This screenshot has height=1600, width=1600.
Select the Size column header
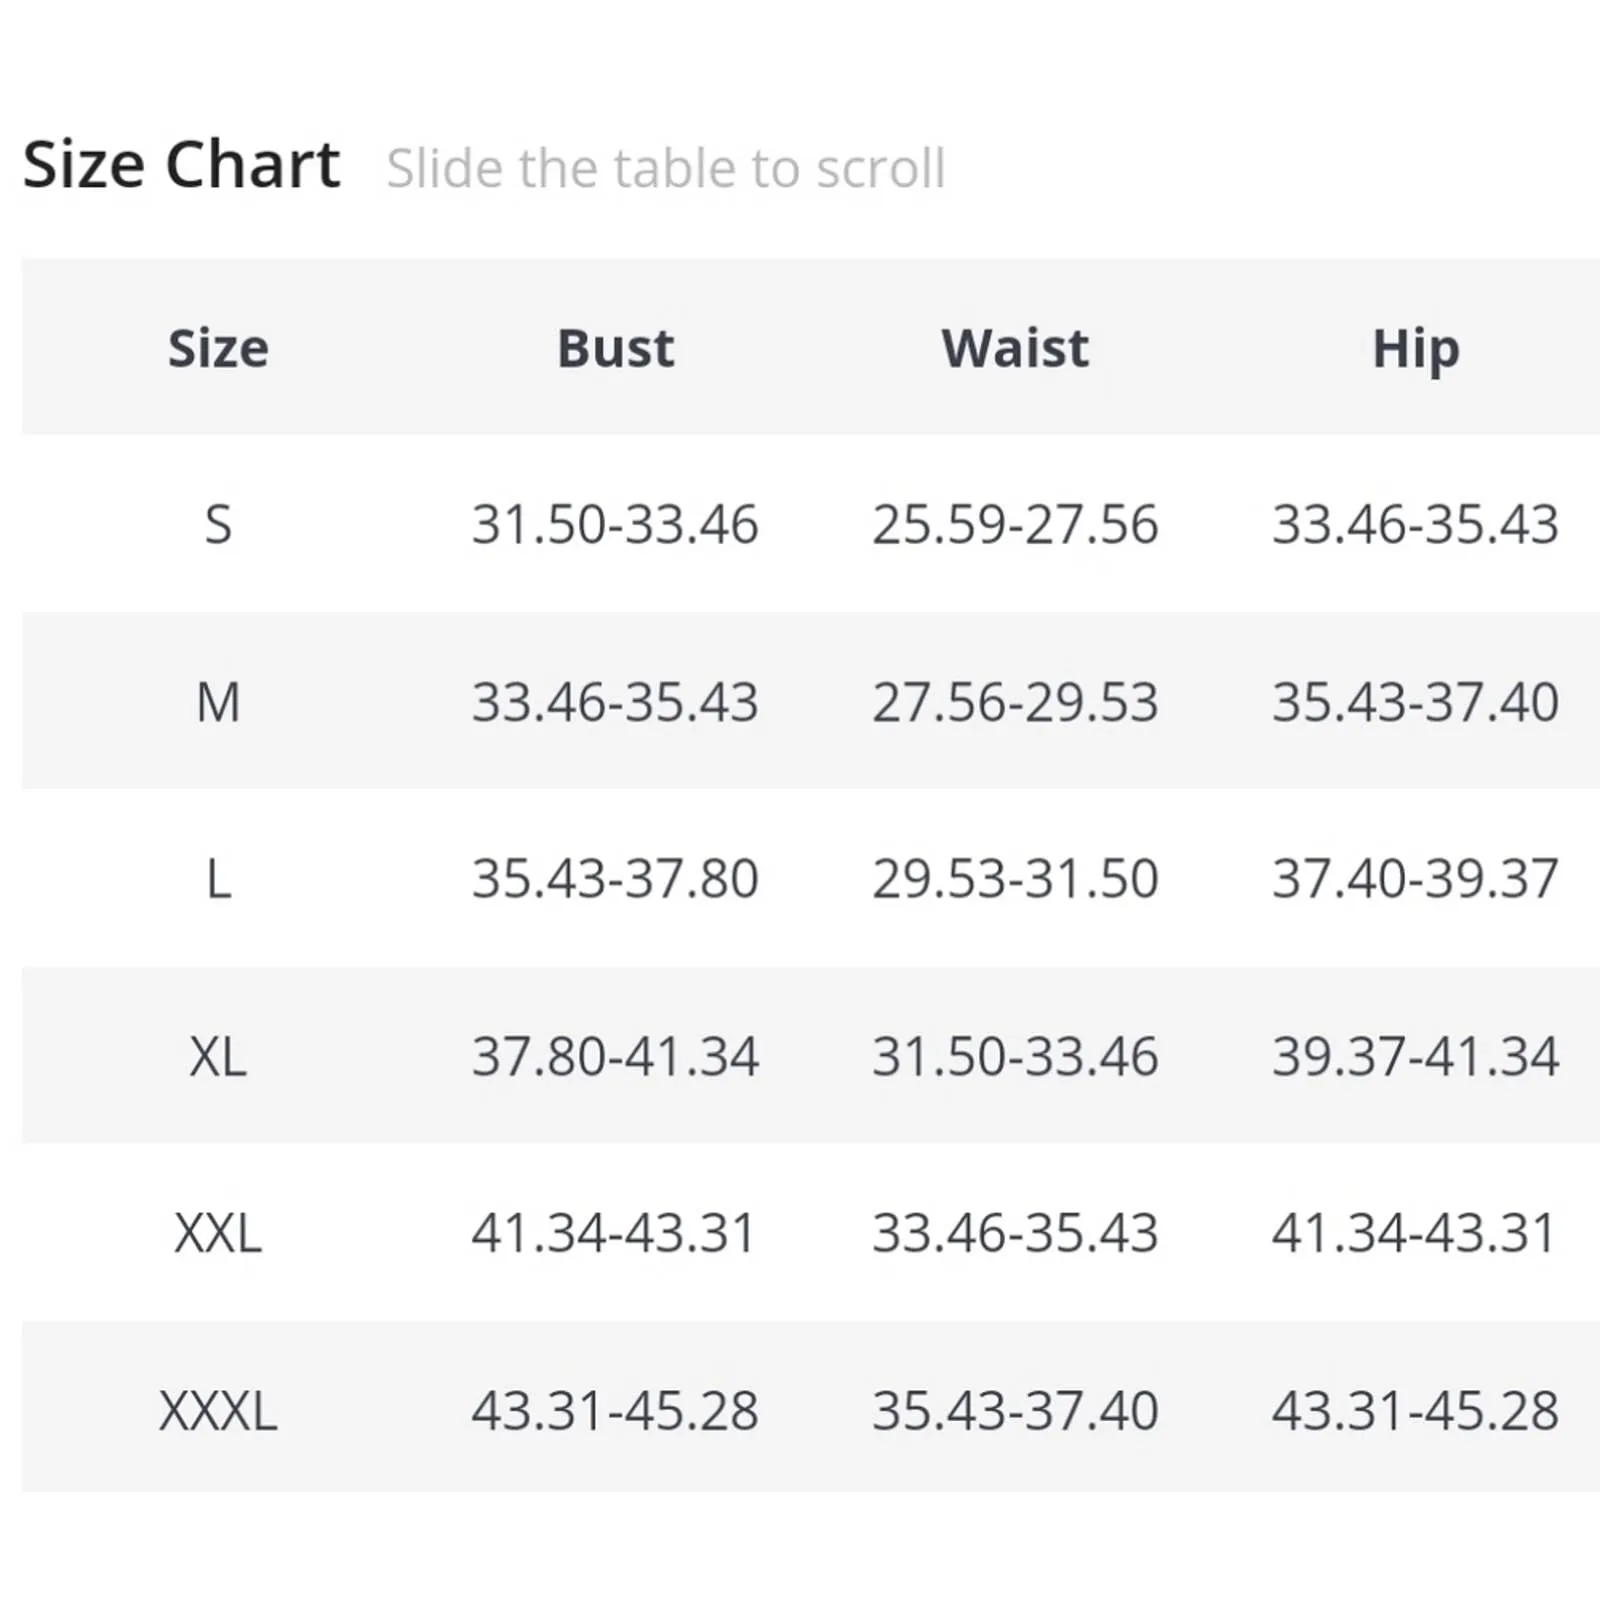218,349
